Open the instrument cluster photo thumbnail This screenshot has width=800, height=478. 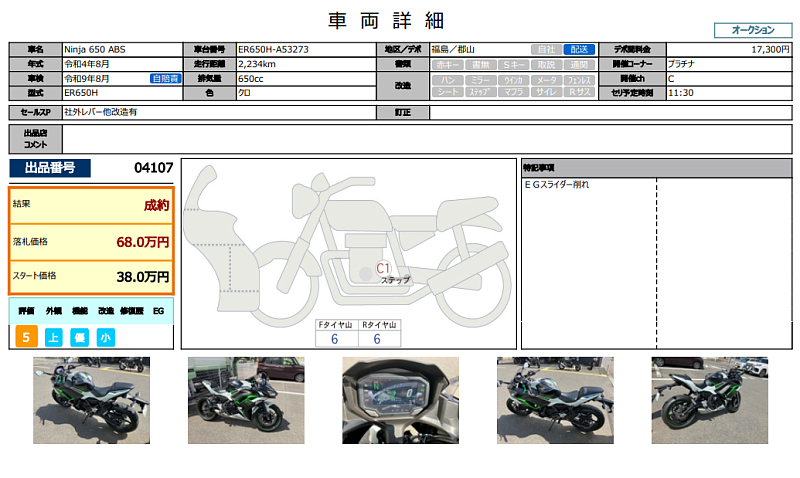point(401,400)
